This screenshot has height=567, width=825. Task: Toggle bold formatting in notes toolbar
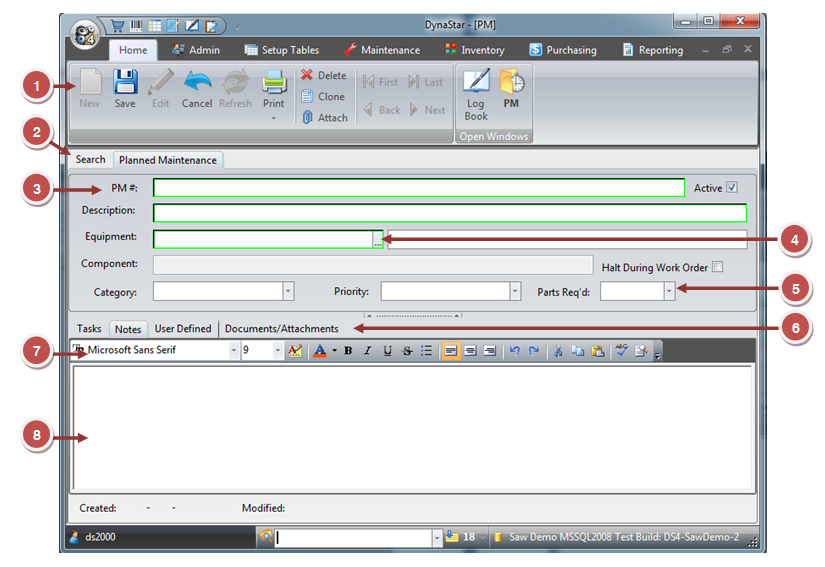348,351
